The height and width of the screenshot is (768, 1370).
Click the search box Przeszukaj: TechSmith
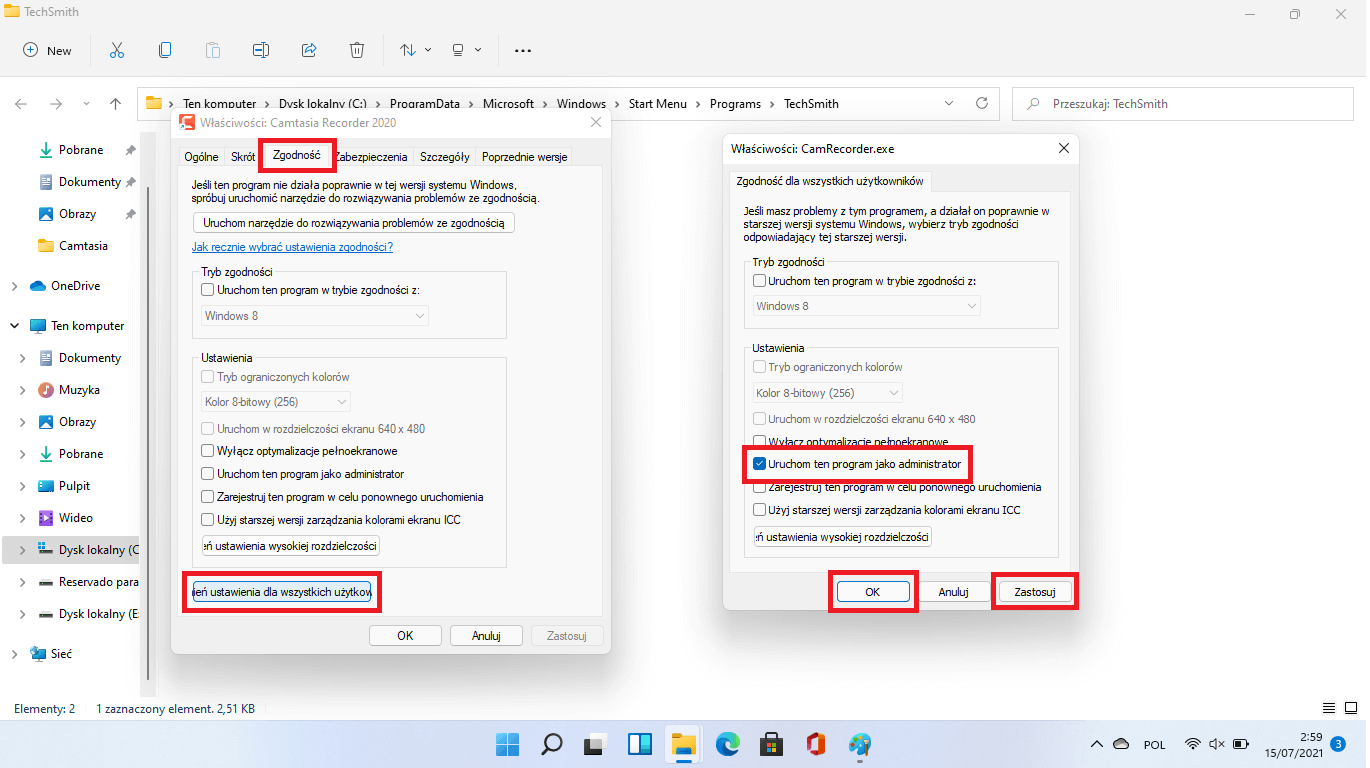[x=1183, y=103]
